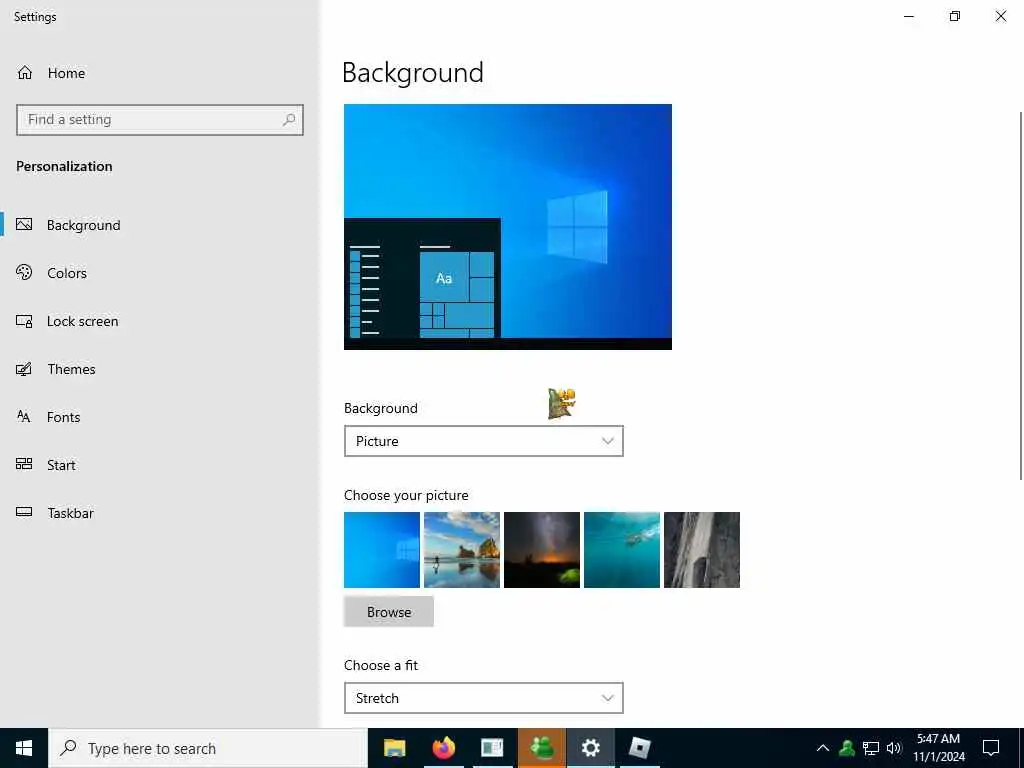This screenshot has width=1024, height=768.
Task: Click the Fonts AA icon
Action: 24,416
